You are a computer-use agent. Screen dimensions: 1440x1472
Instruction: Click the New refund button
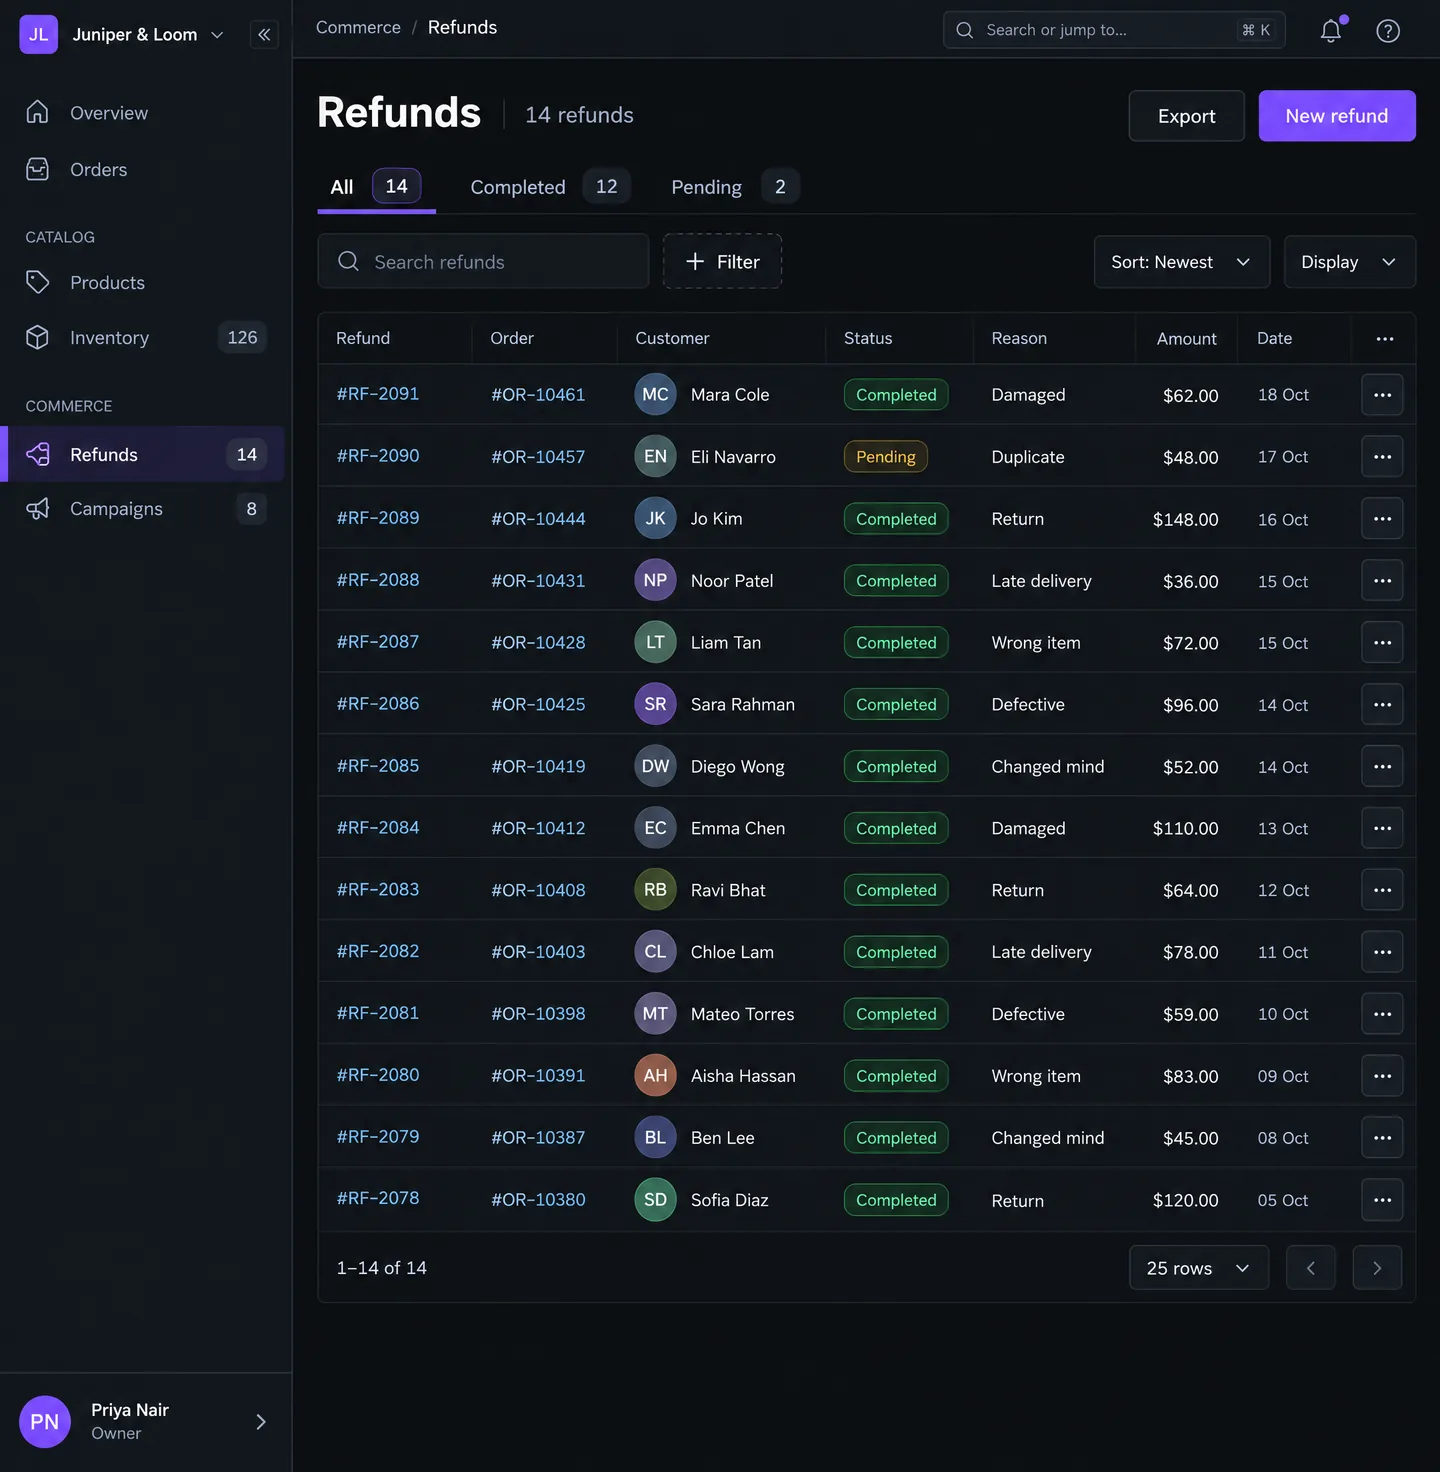tap(1337, 116)
